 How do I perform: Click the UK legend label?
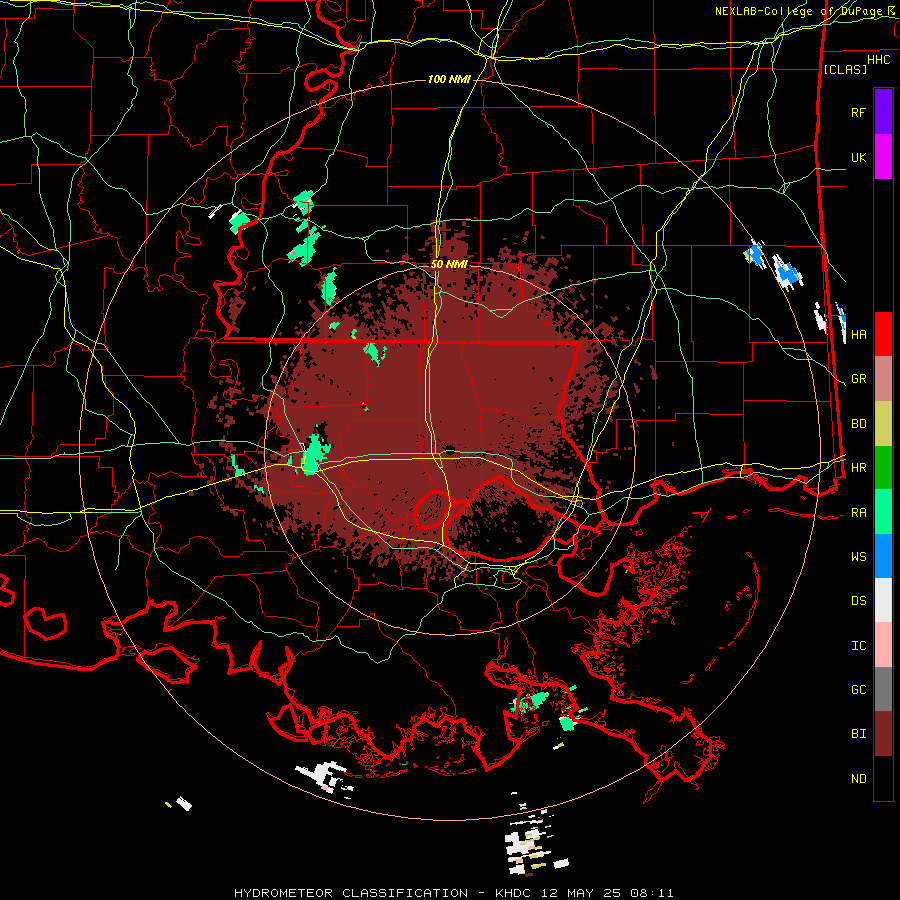(858, 157)
